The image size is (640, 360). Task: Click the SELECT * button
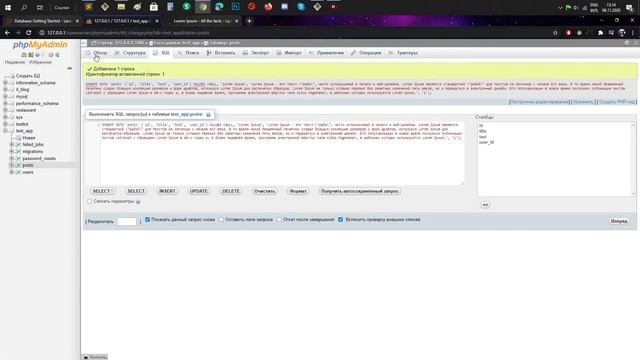pos(102,191)
